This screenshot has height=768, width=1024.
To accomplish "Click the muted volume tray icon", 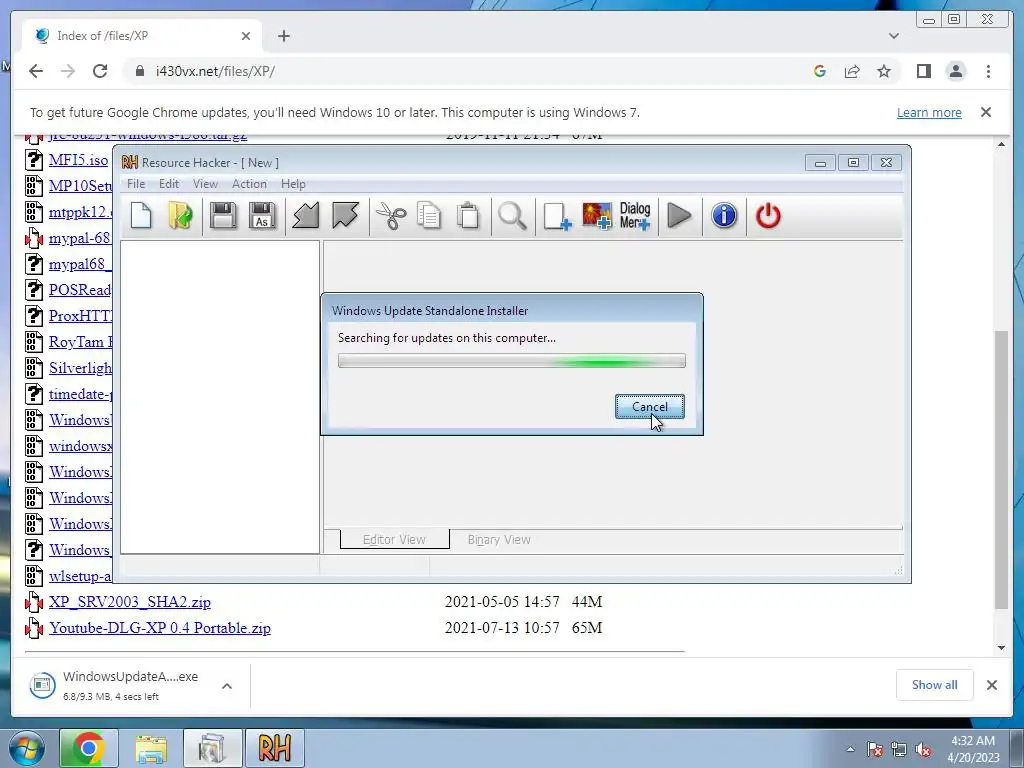I will pos(923,749).
